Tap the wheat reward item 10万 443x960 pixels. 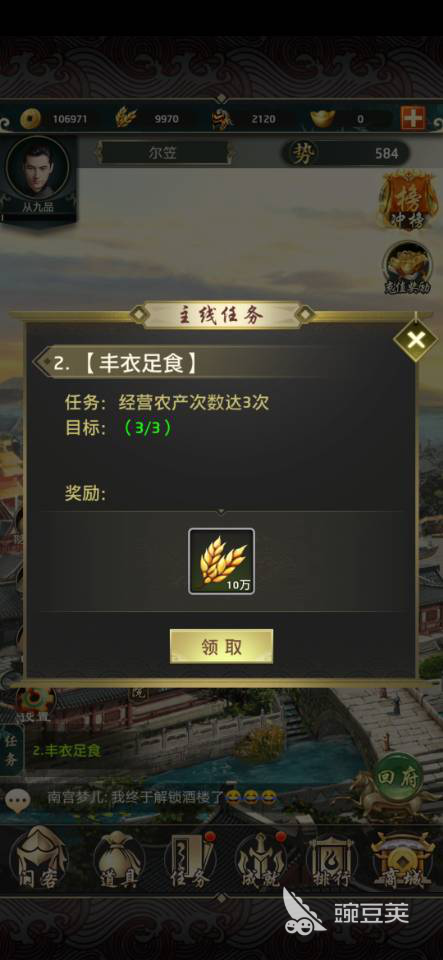(221, 561)
